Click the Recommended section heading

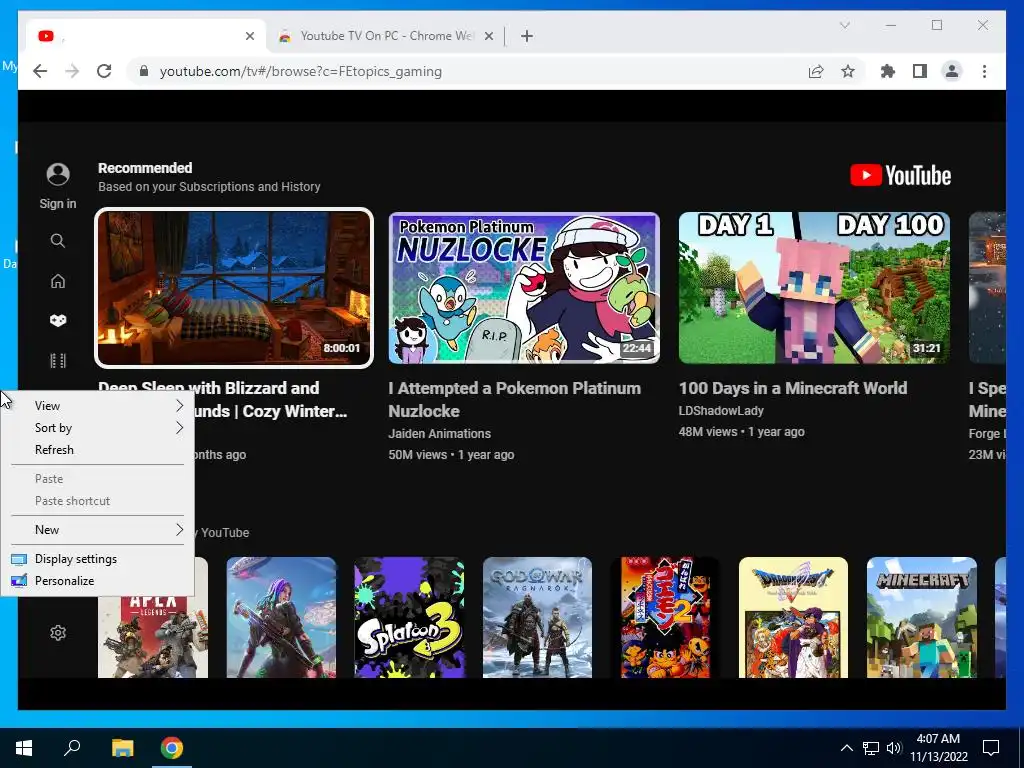pos(145,168)
